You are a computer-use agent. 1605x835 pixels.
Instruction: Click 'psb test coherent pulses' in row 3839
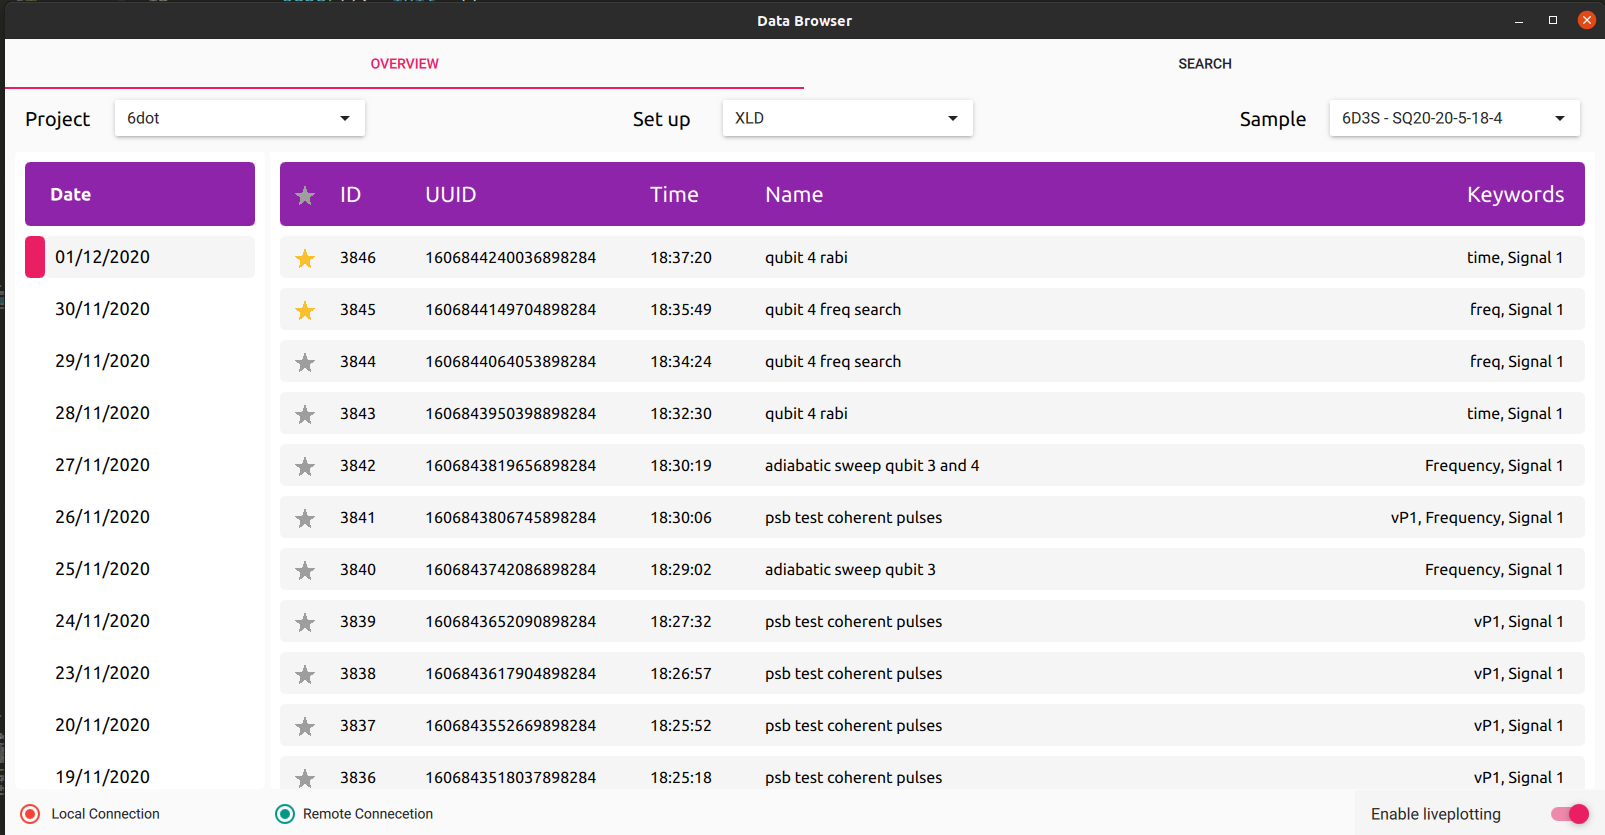854,622
